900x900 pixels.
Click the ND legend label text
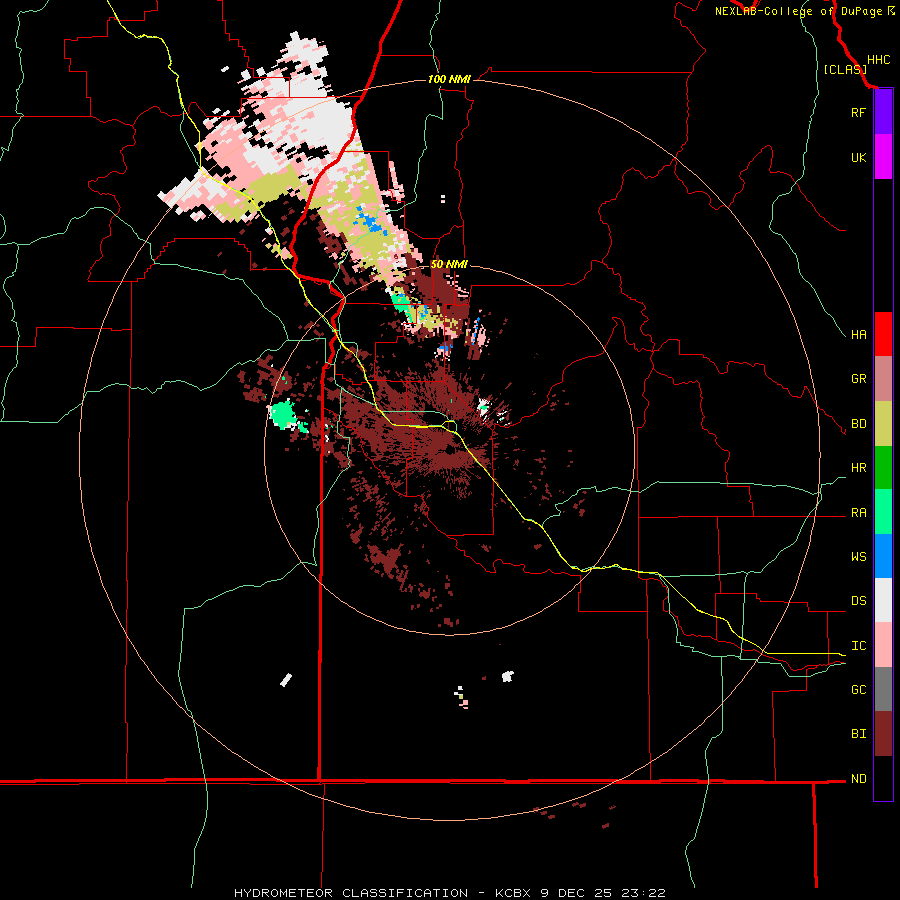click(858, 779)
